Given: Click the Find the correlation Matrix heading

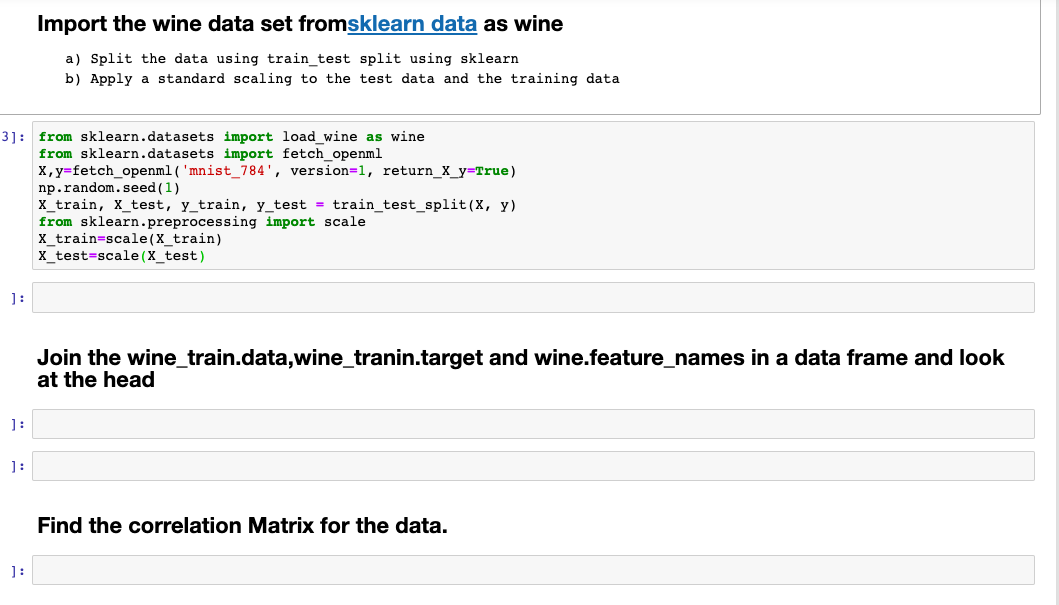Looking at the screenshot, I should point(242,525).
